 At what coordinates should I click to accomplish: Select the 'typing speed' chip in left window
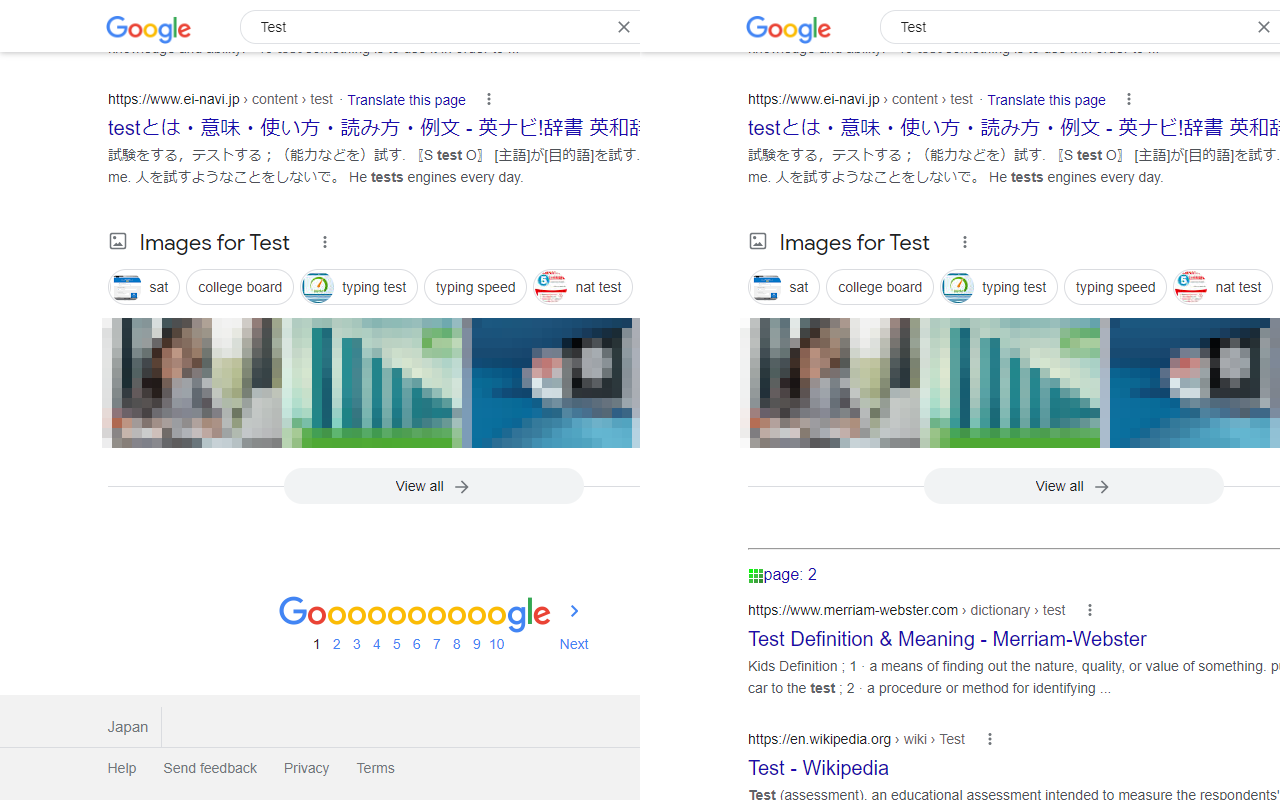coord(475,287)
